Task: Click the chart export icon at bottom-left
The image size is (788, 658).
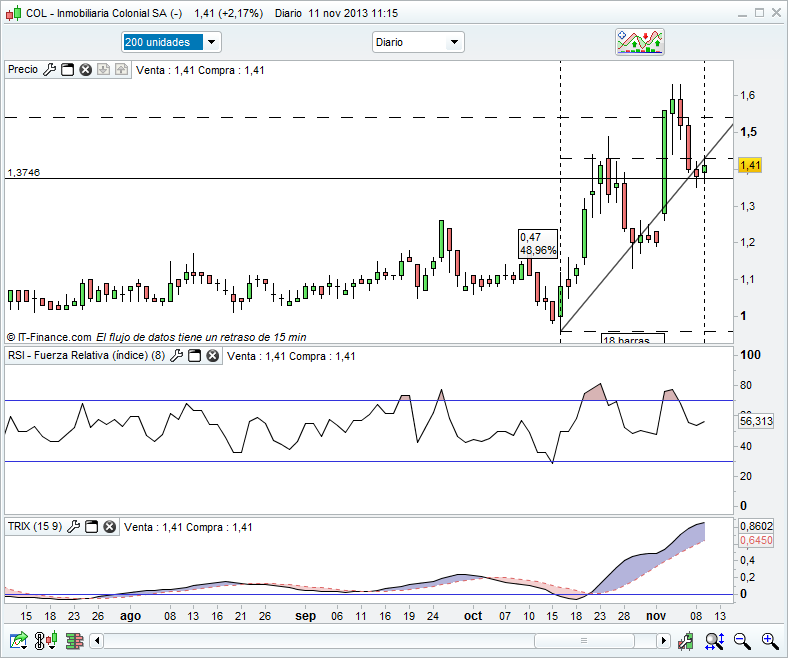Action: tap(18, 640)
